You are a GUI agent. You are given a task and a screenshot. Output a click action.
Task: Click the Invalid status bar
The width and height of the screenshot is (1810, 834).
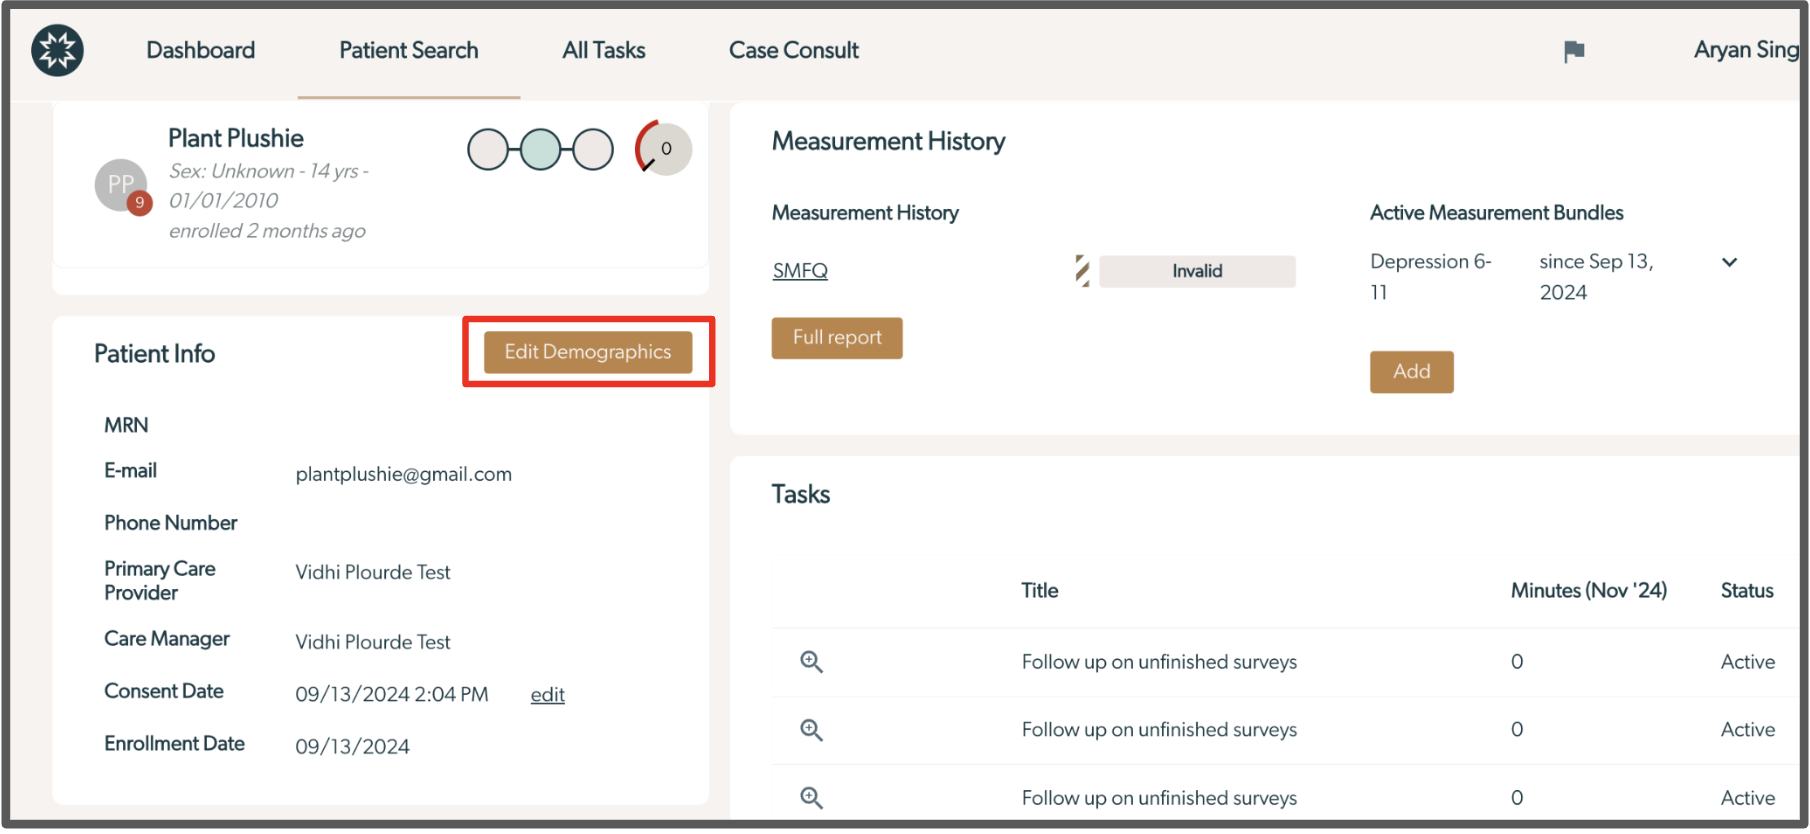click(x=1197, y=271)
